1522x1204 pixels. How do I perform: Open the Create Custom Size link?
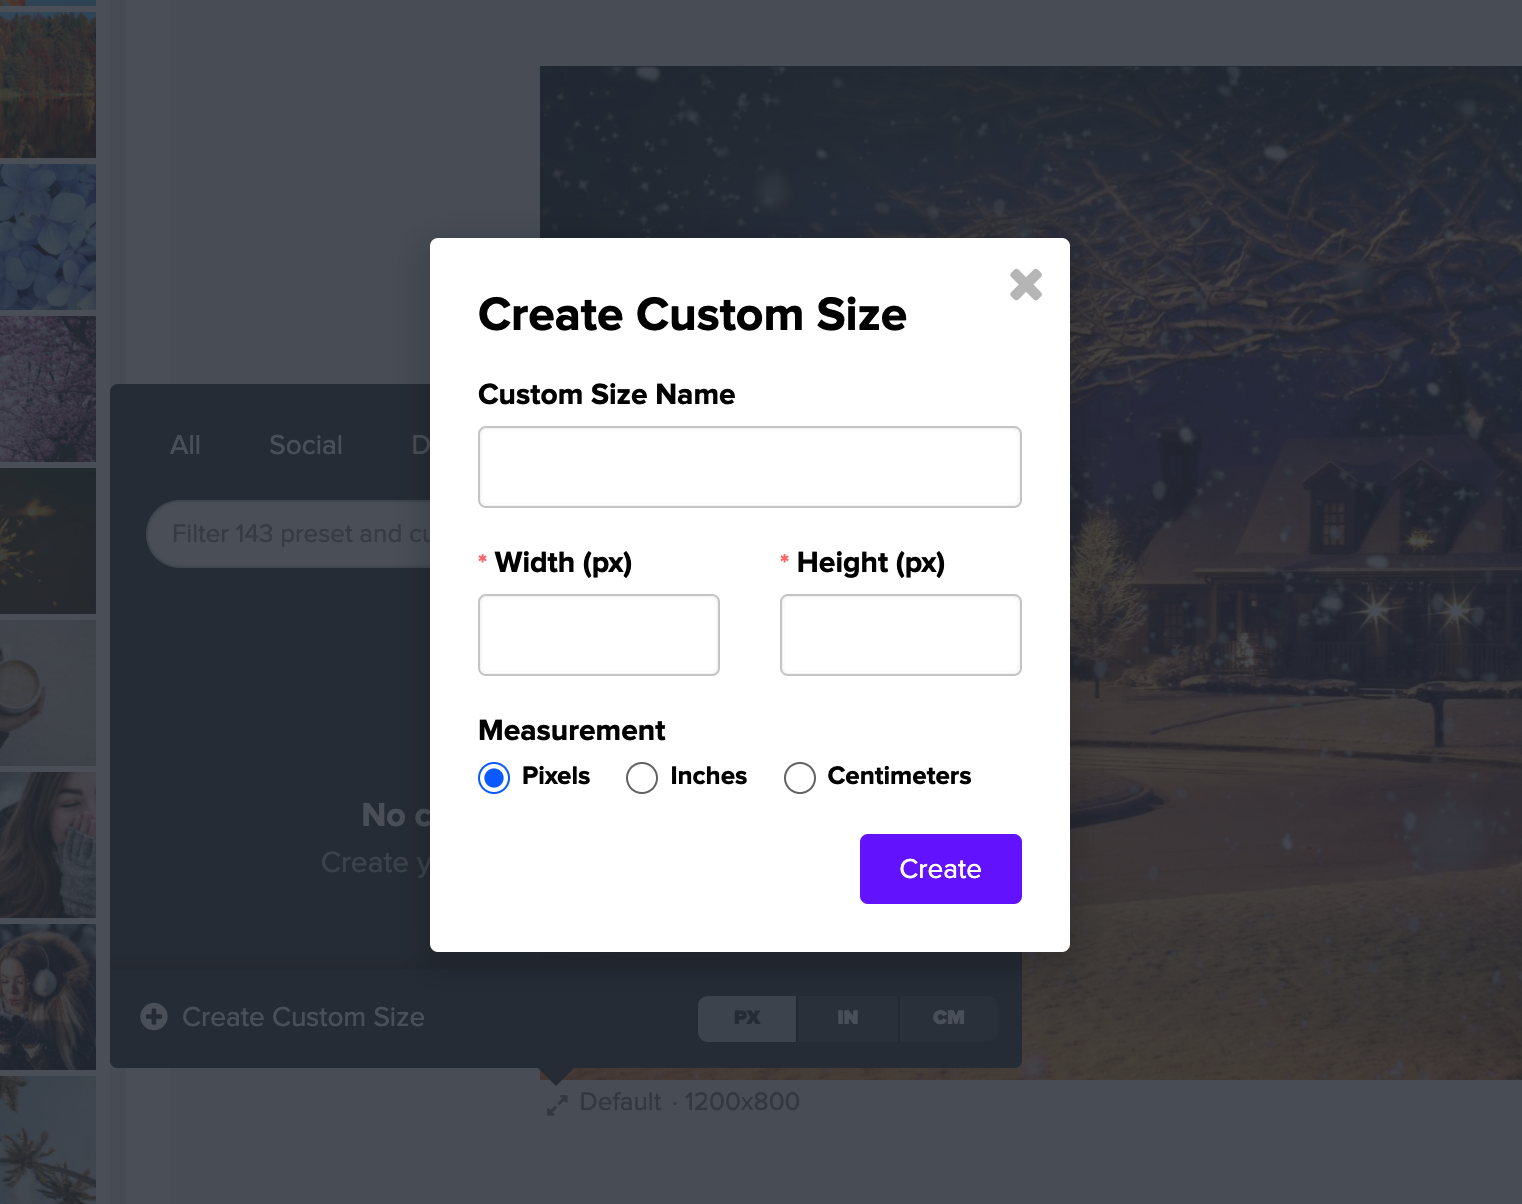click(x=303, y=1017)
